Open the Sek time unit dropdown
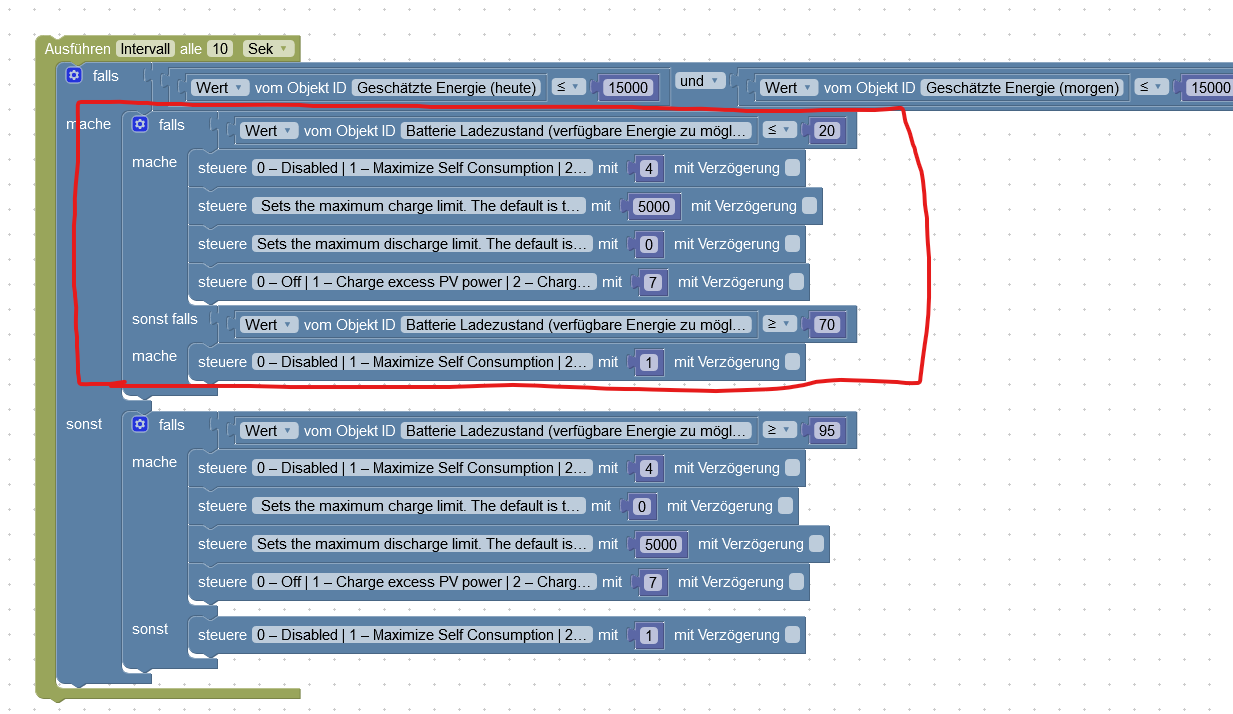 tap(268, 49)
